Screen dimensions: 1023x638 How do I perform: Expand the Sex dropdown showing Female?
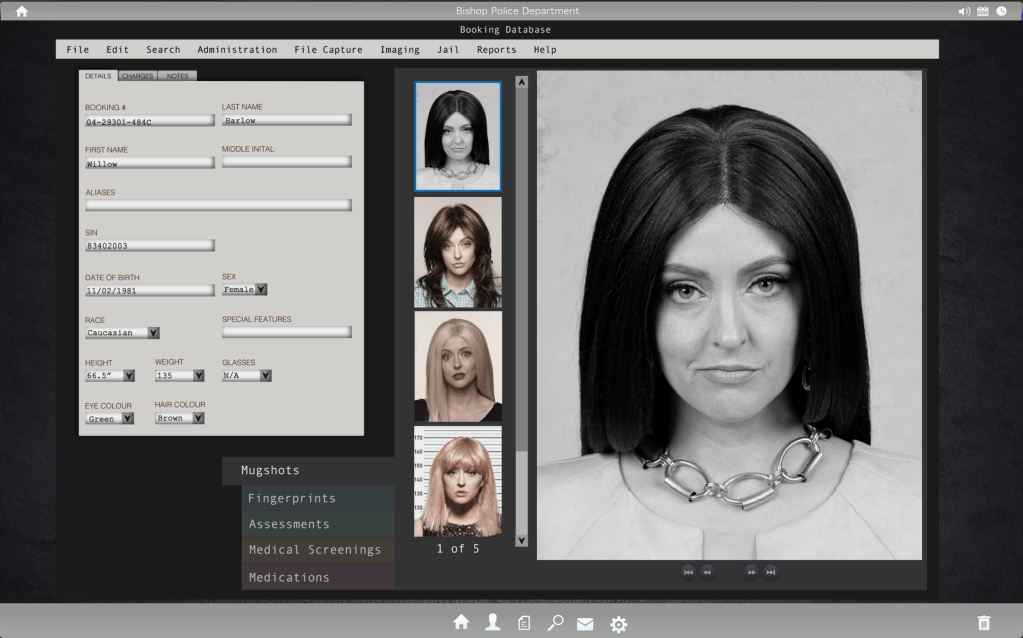(261, 289)
